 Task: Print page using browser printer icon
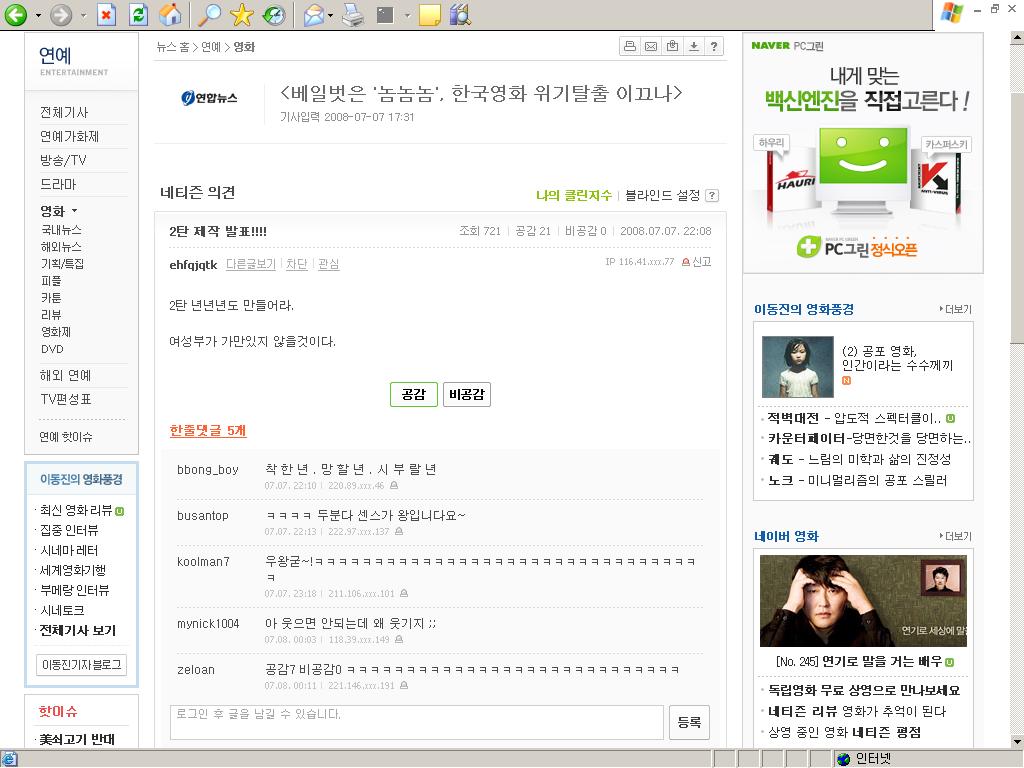353,14
